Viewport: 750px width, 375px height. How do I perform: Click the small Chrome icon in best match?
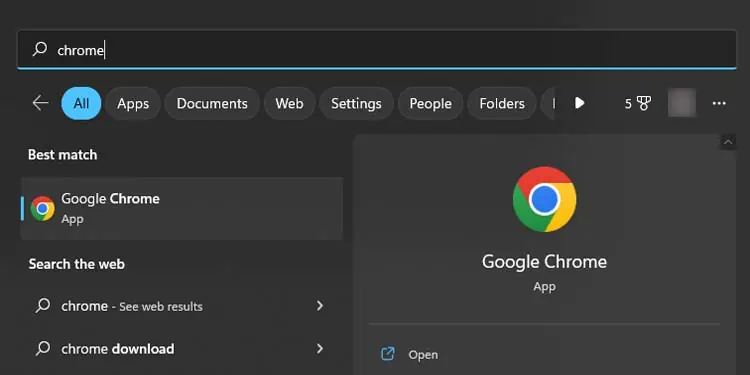43,209
